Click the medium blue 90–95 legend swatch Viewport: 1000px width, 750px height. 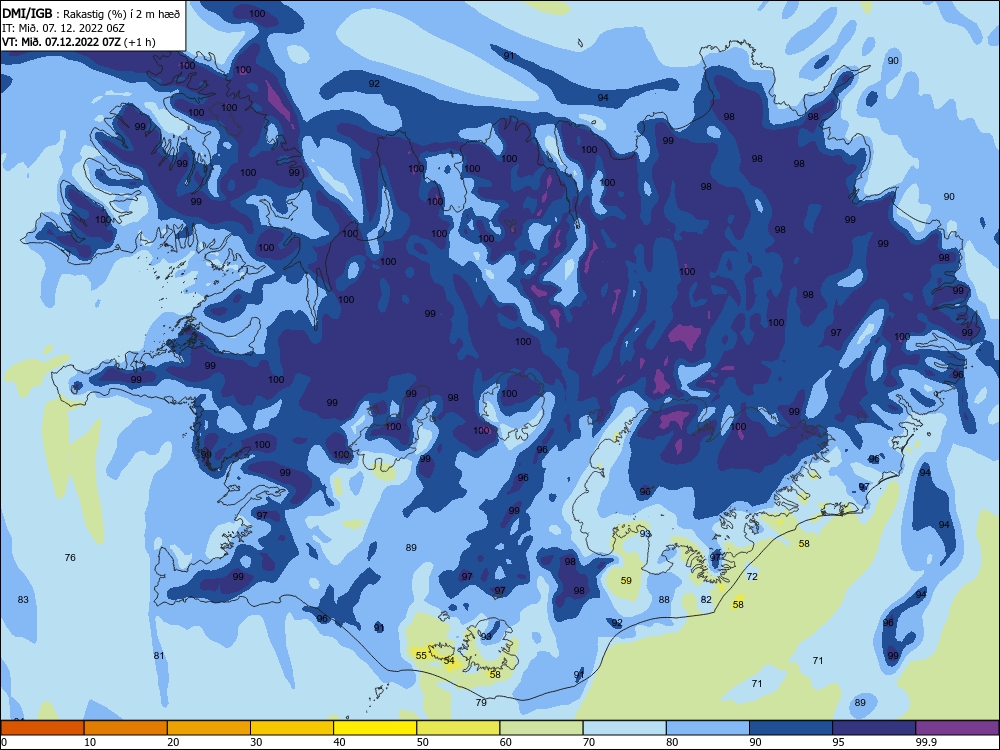click(791, 728)
